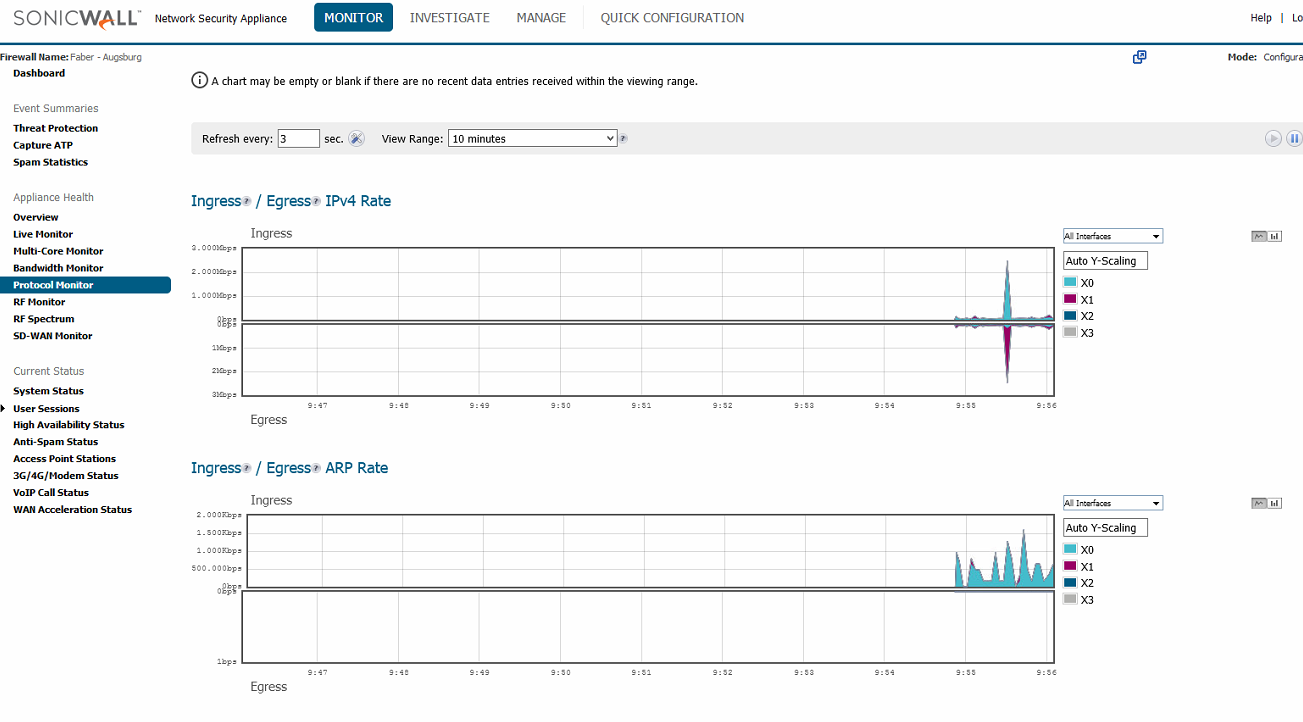The image size is (1303, 722).
Task: Open Spam Statistics
Action: [x=51, y=162]
